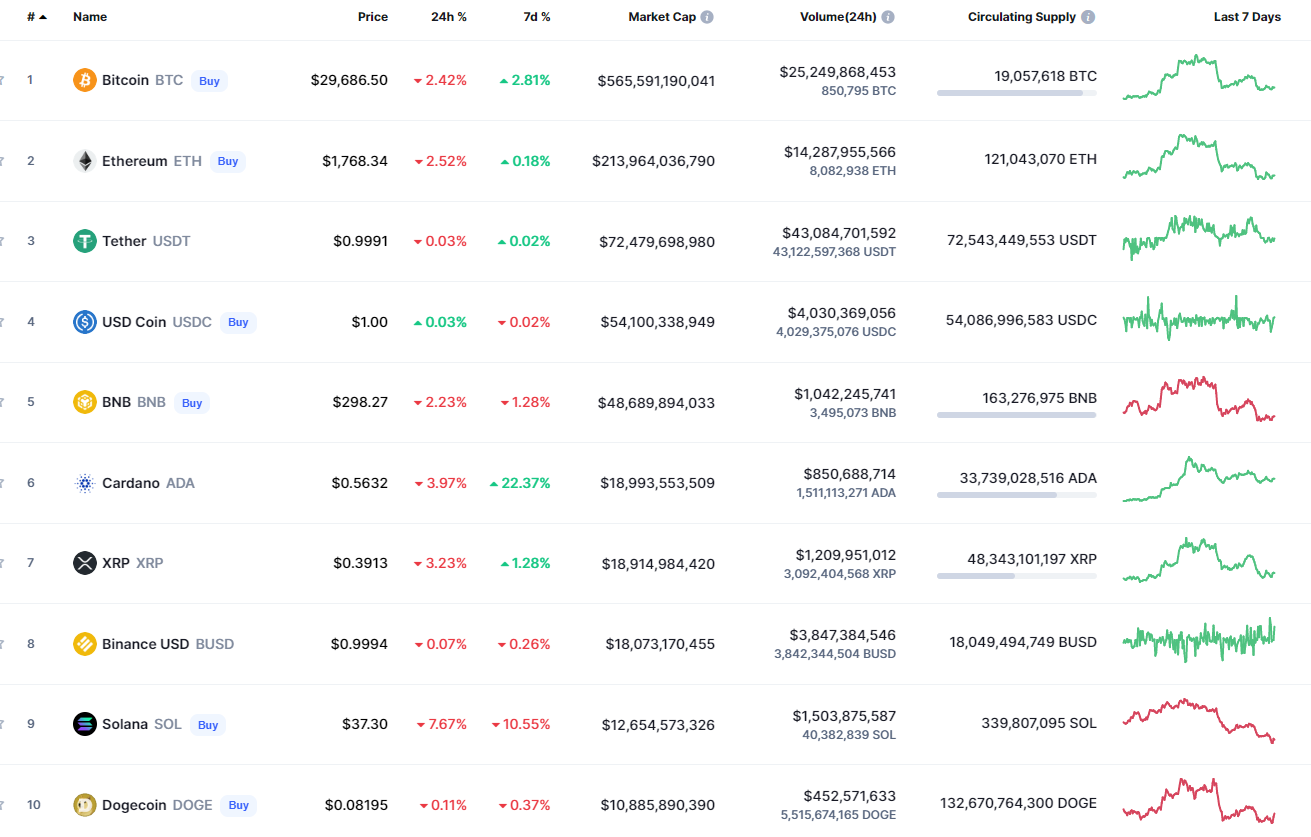This screenshot has height=837, width=1311.
Task: Click Binance USD volume $3,847,384,546
Action: click(842, 635)
